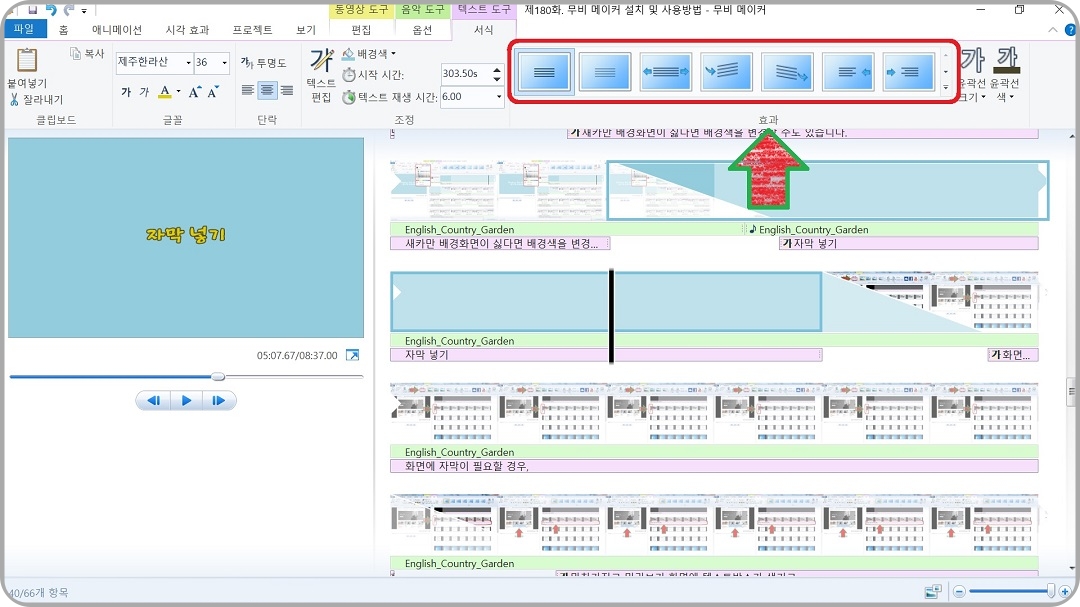Viewport: 1080px width, 607px height.
Task: Open the font color dropdown arrow
Action: coord(178,92)
